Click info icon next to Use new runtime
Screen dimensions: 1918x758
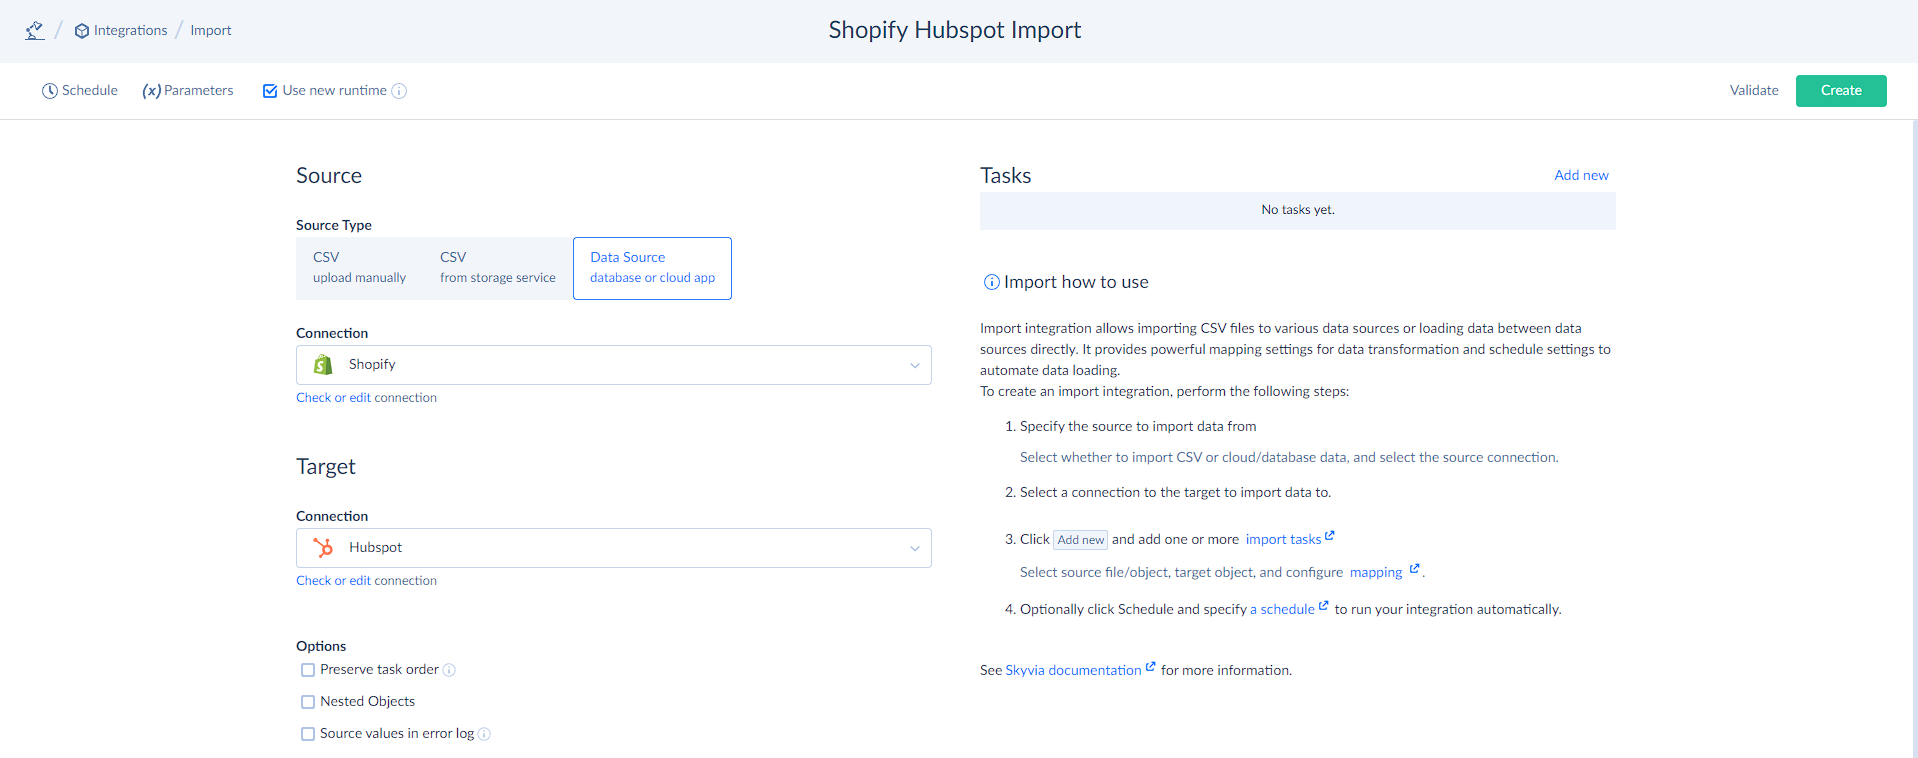click(x=399, y=91)
